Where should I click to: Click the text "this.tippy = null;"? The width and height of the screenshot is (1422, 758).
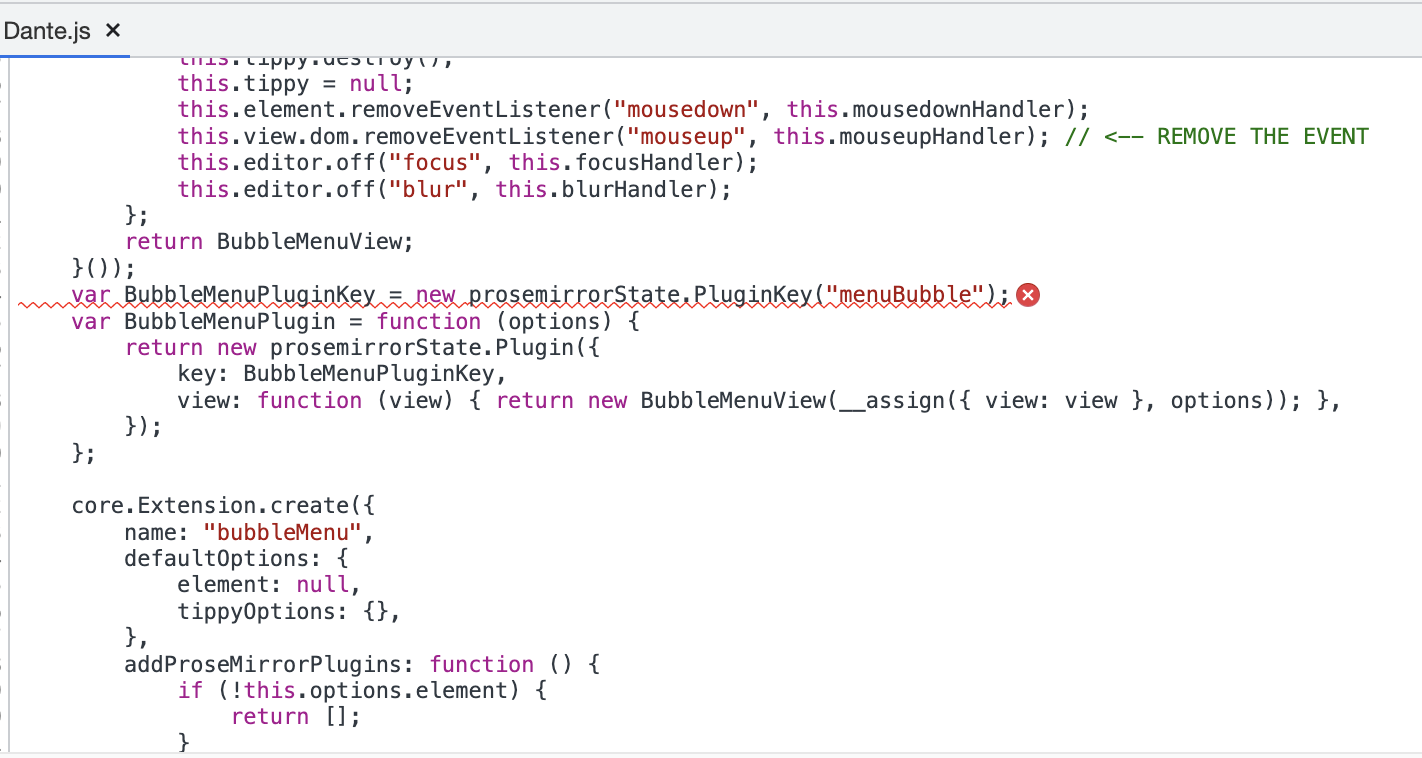point(295,83)
